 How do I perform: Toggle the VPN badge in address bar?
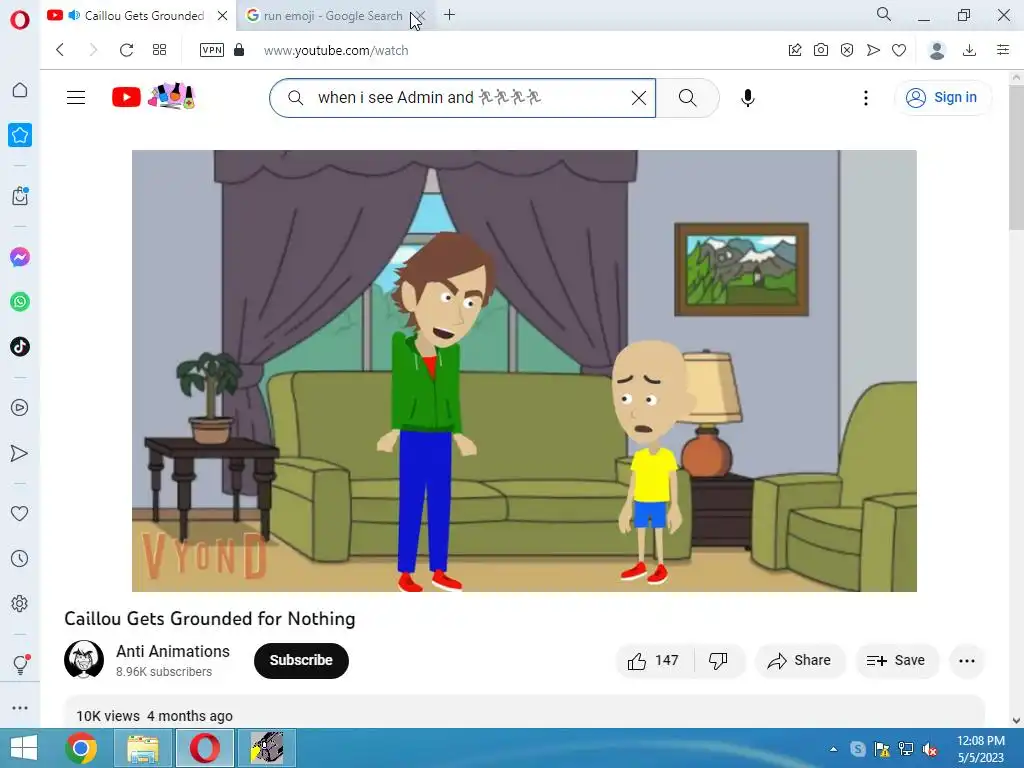click(x=212, y=50)
